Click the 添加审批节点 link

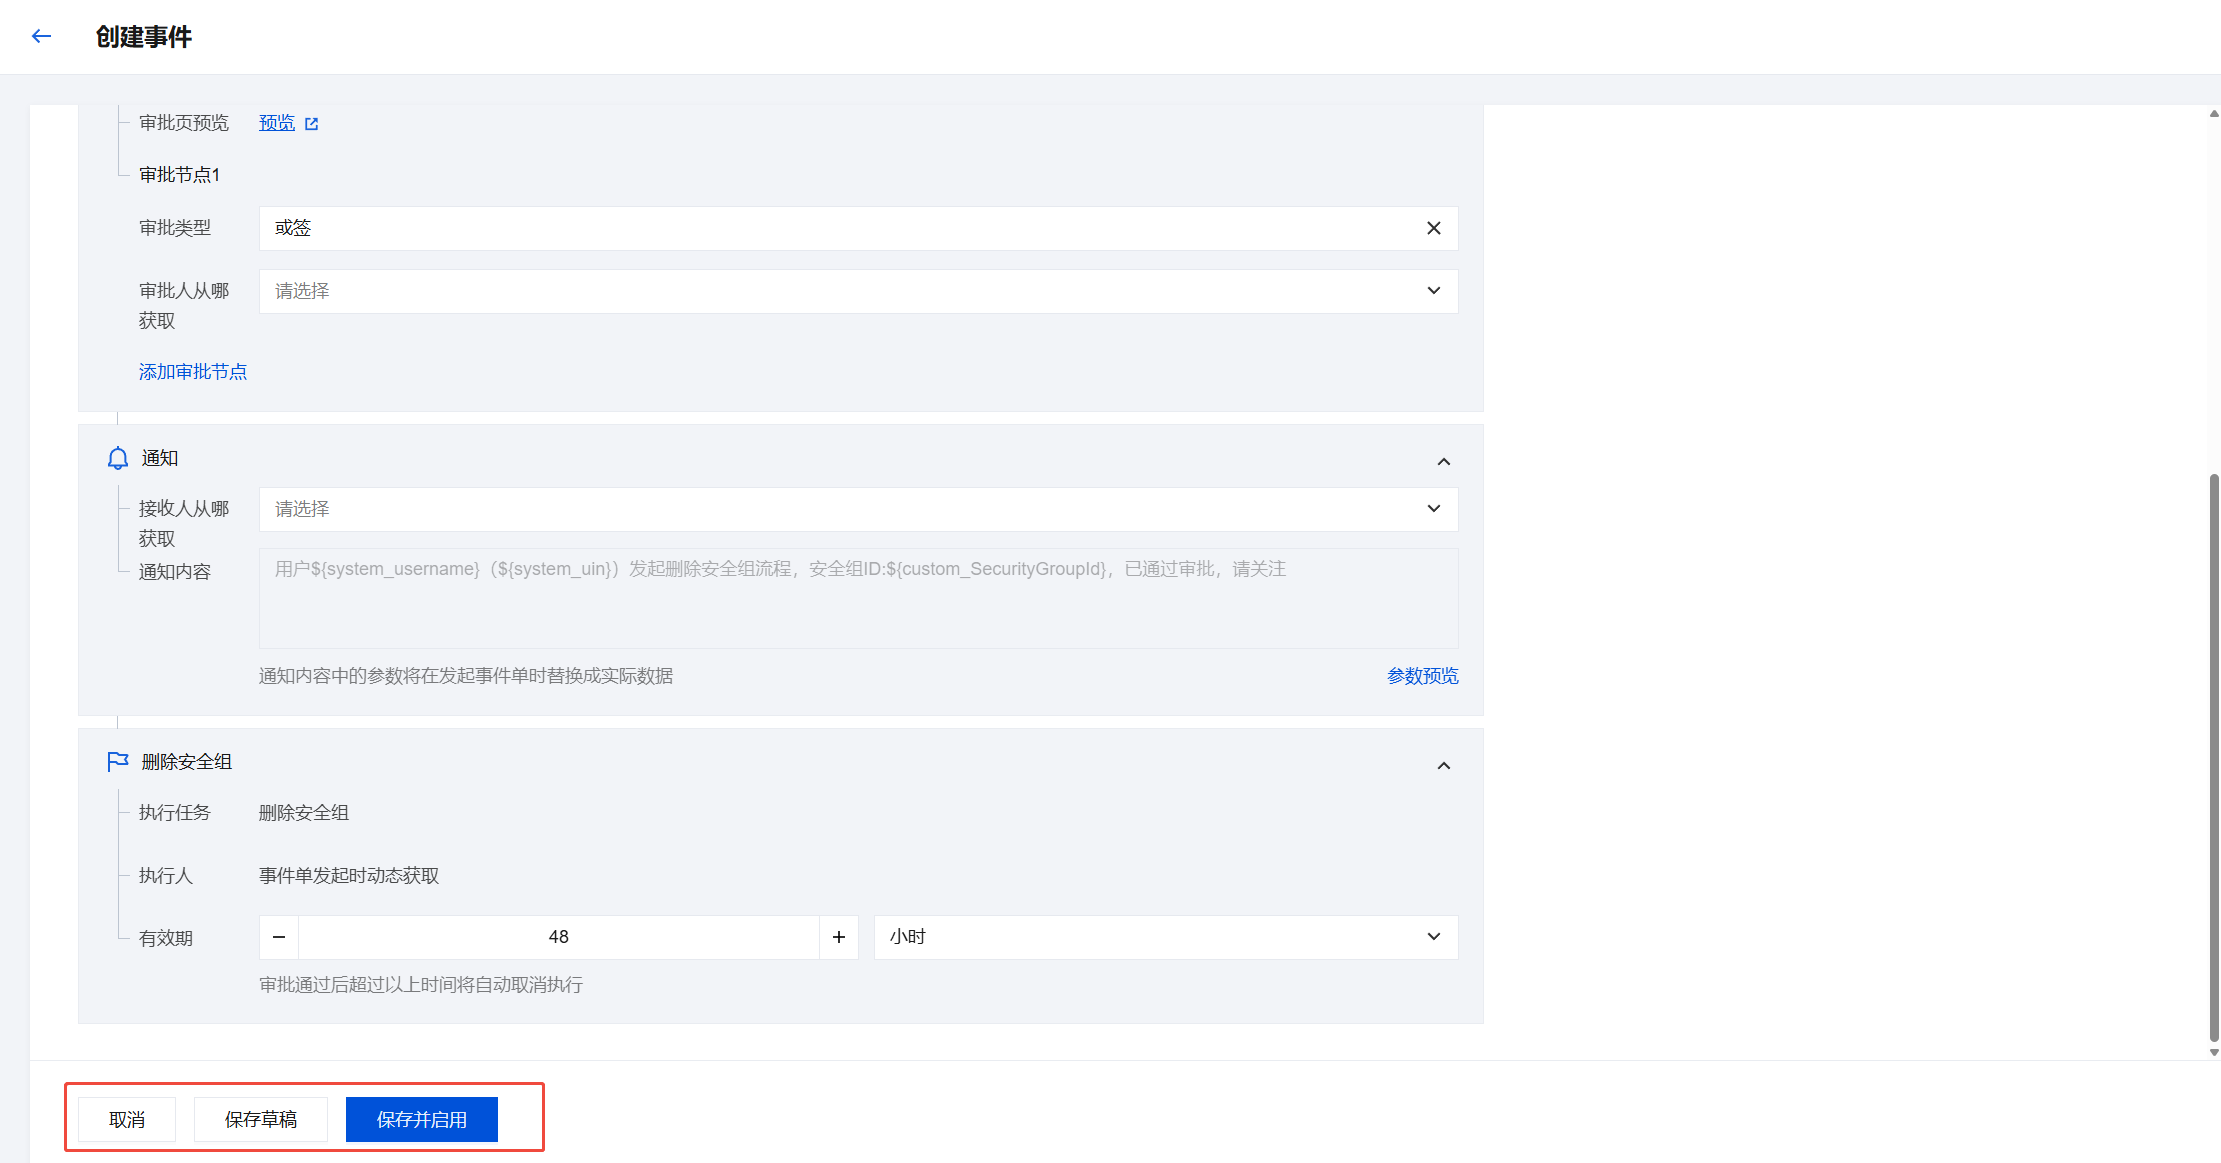pos(193,372)
